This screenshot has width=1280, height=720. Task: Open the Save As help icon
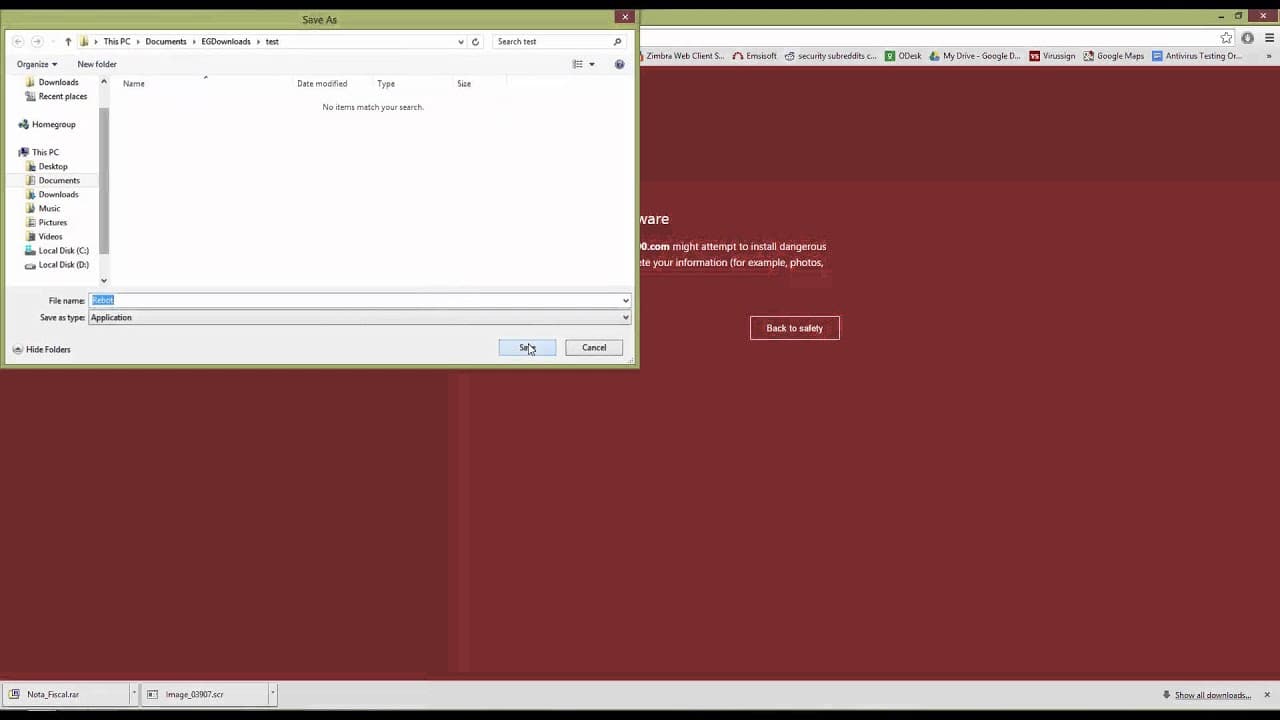point(619,64)
